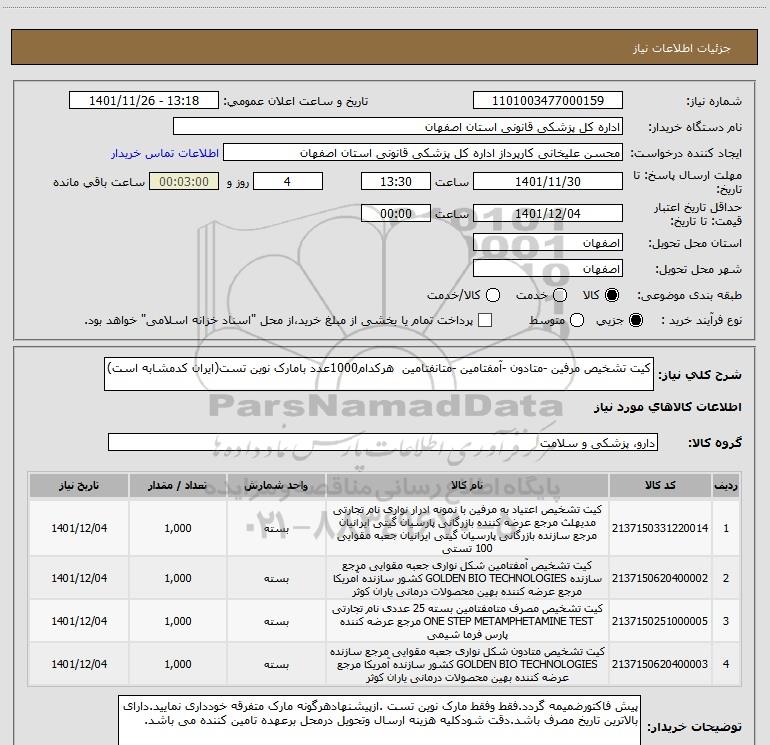
Task: Click the amphetamine test kit item name
Action: pyautogui.click(x=467, y=578)
